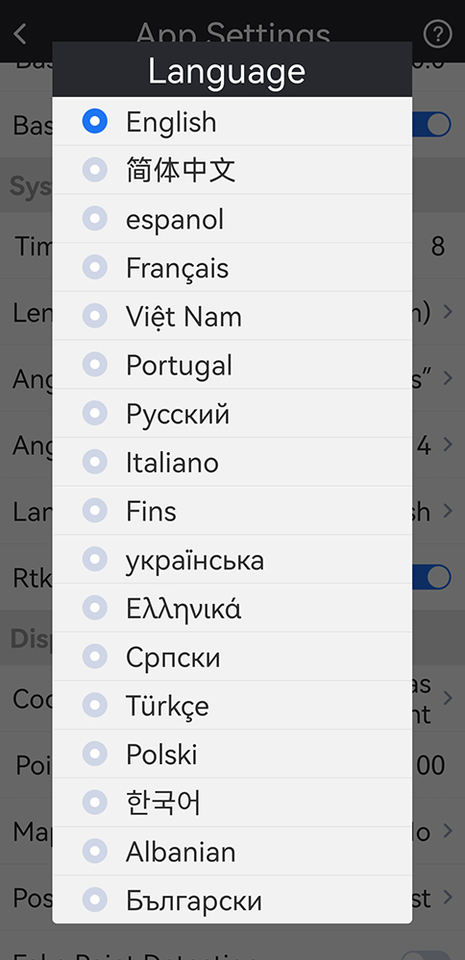Choose Portugal language option
The height and width of the screenshot is (960, 465).
pos(232,364)
